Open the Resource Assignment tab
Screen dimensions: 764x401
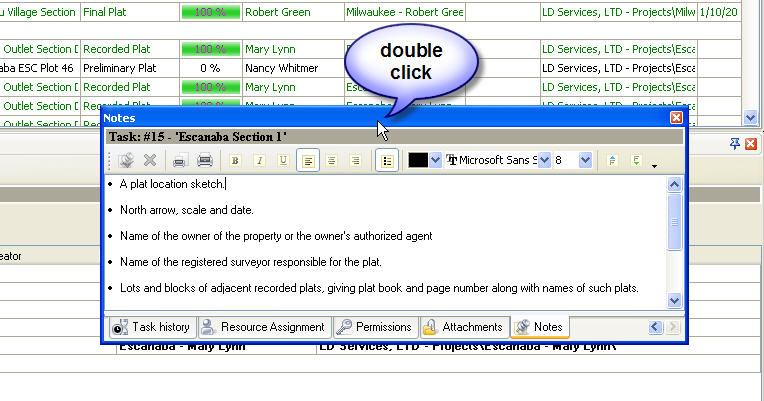[262, 327]
